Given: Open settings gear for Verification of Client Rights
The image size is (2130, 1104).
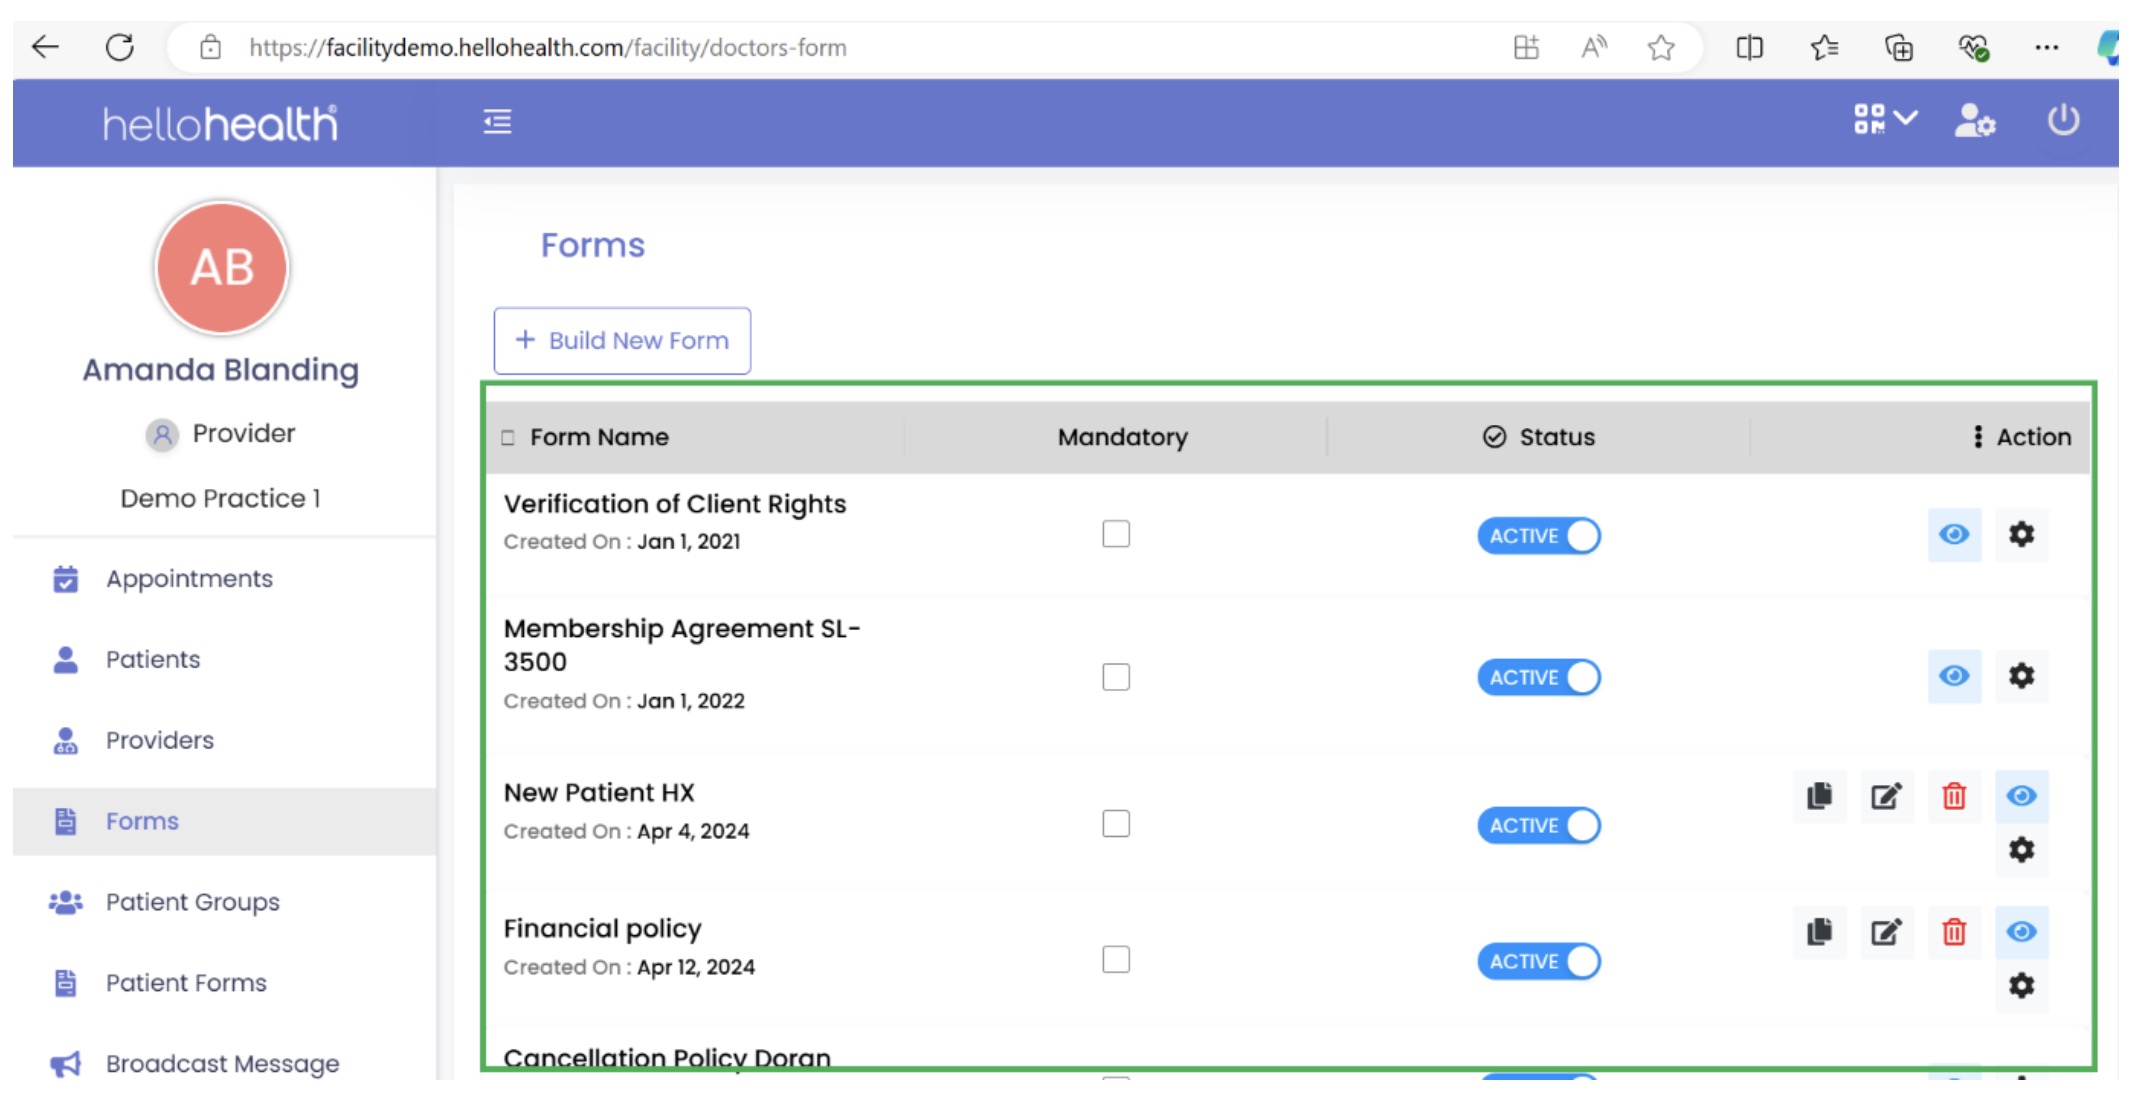Looking at the screenshot, I should point(2021,534).
